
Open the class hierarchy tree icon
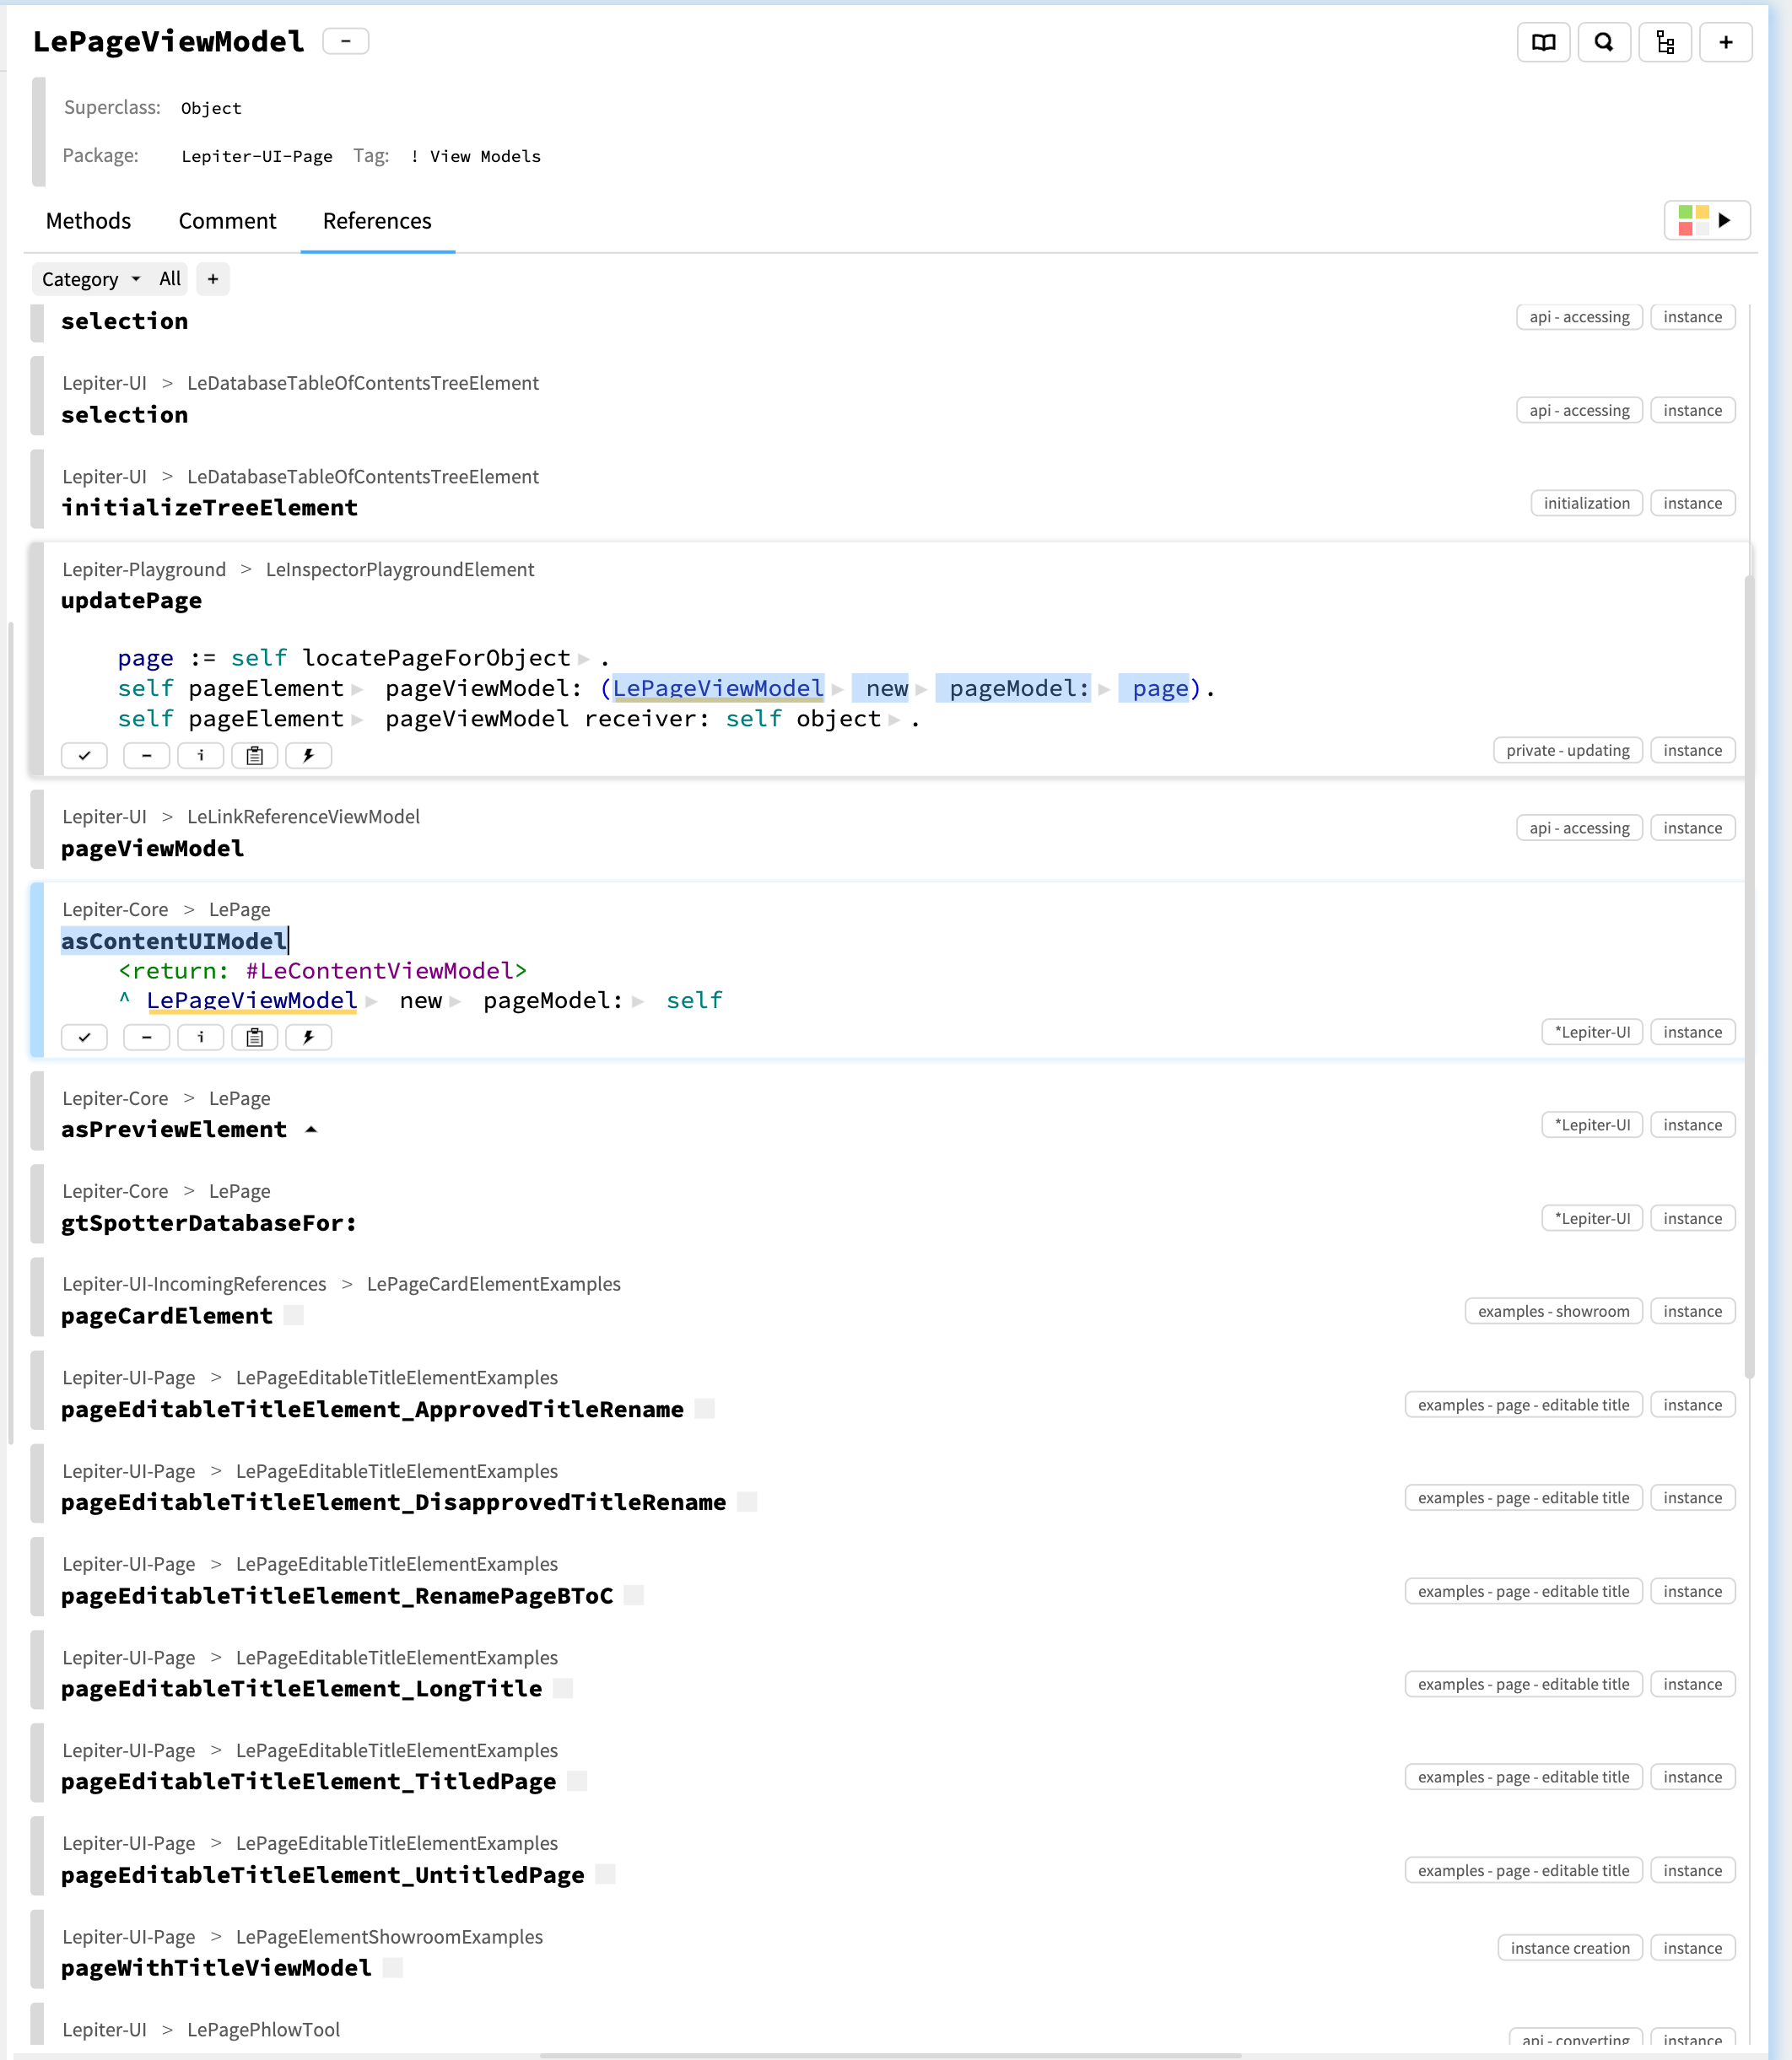[1665, 42]
